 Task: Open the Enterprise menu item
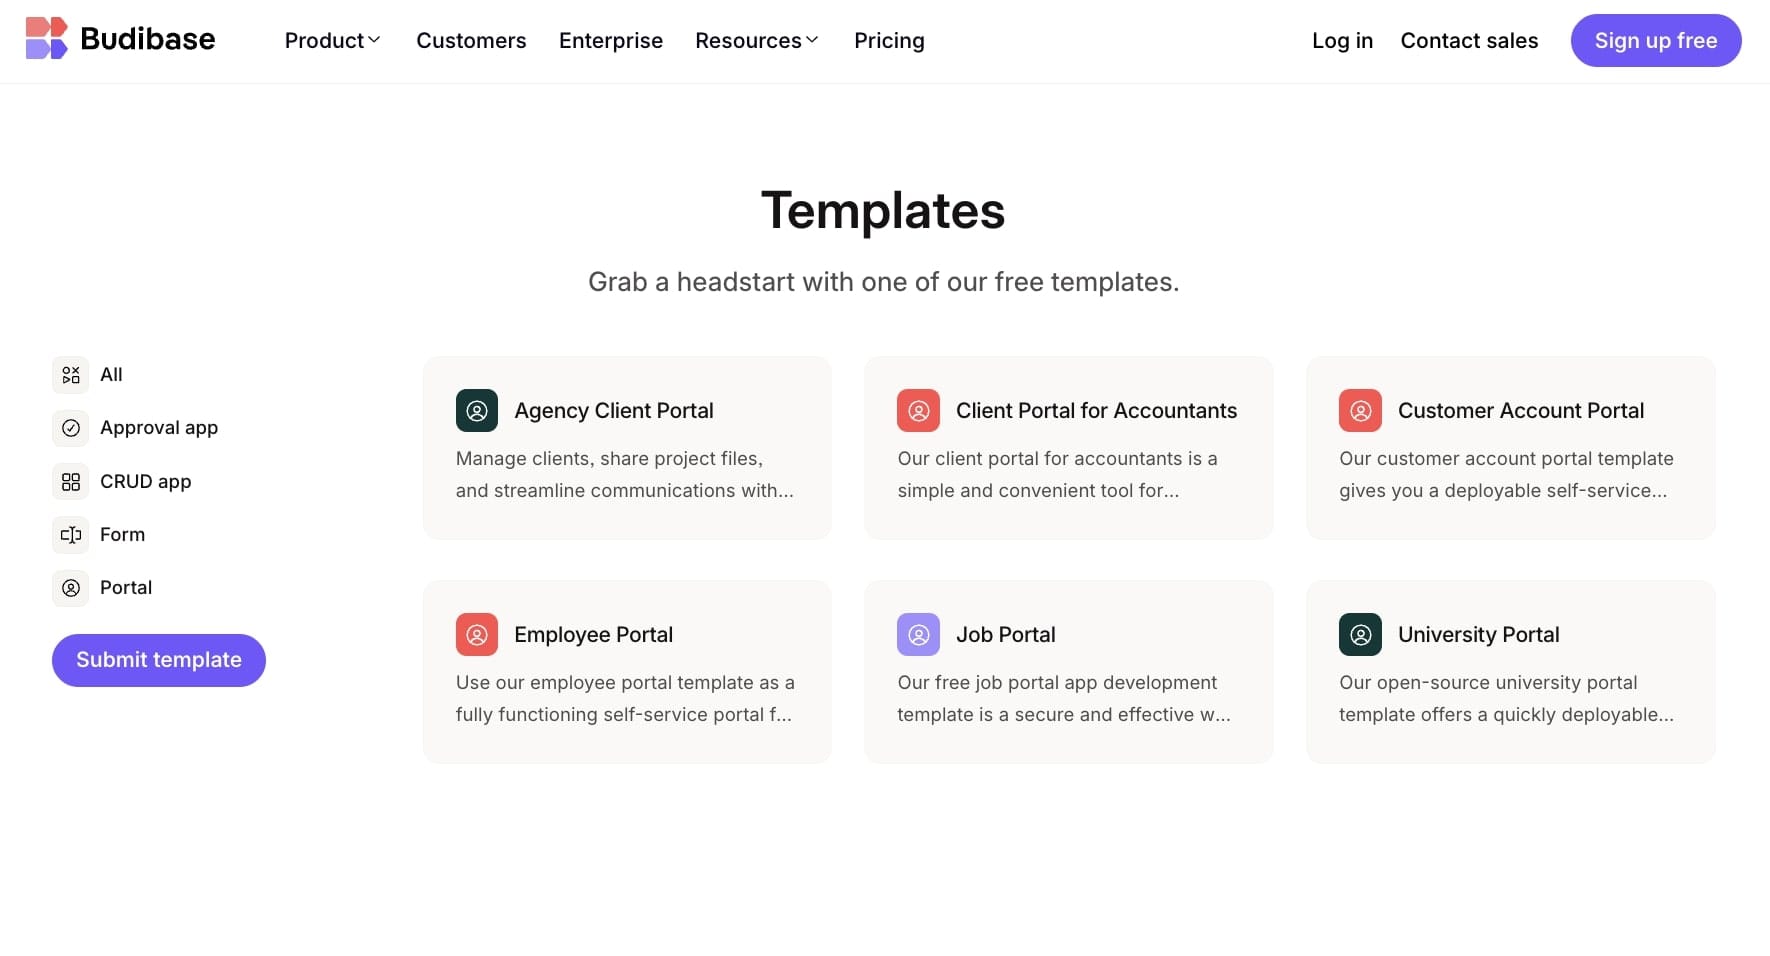click(610, 41)
